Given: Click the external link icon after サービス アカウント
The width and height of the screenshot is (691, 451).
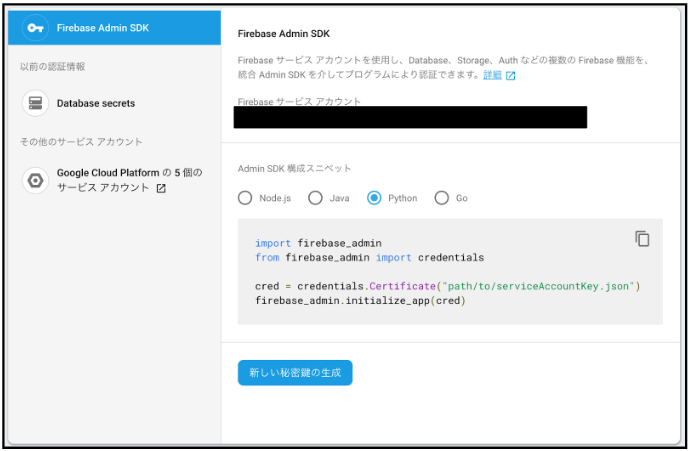Looking at the screenshot, I should [161, 188].
